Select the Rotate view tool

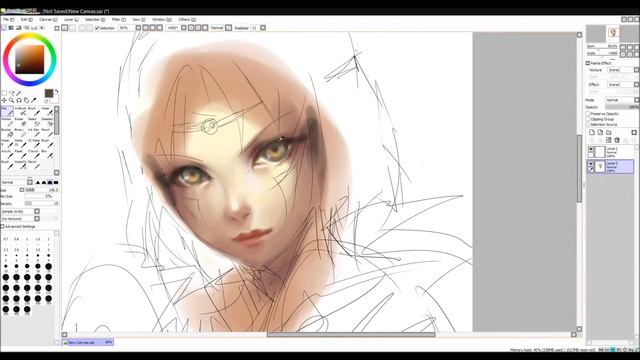pyautogui.click(x=19, y=100)
